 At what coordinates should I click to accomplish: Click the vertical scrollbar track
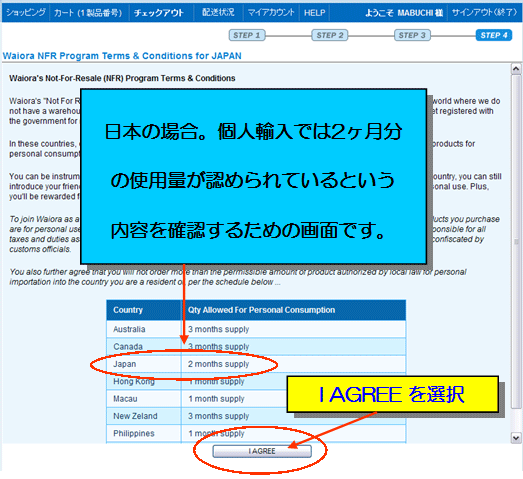[x=516, y=254]
